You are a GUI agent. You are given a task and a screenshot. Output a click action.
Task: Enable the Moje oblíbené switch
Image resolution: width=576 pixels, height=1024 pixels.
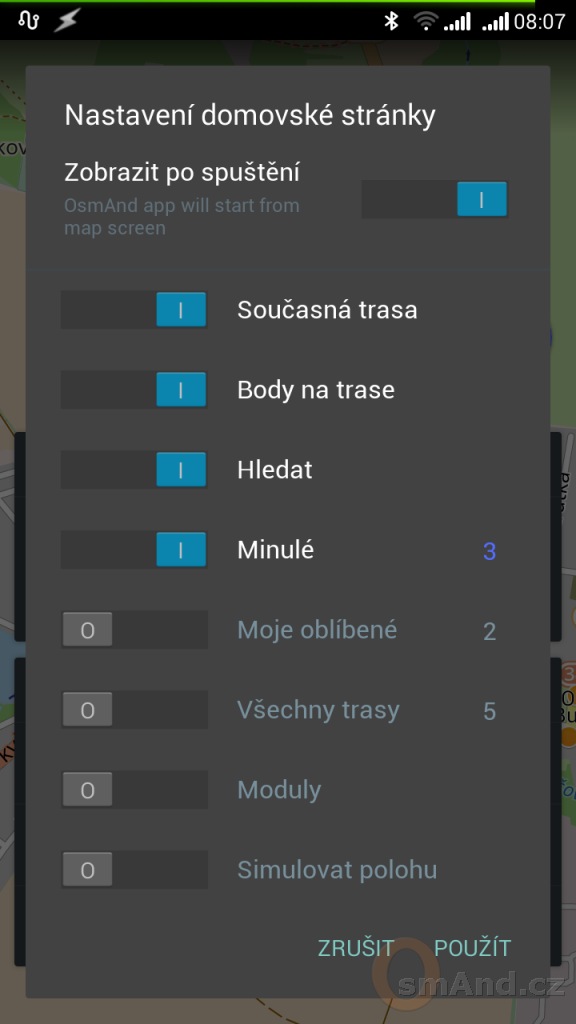[x=134, y=630]
